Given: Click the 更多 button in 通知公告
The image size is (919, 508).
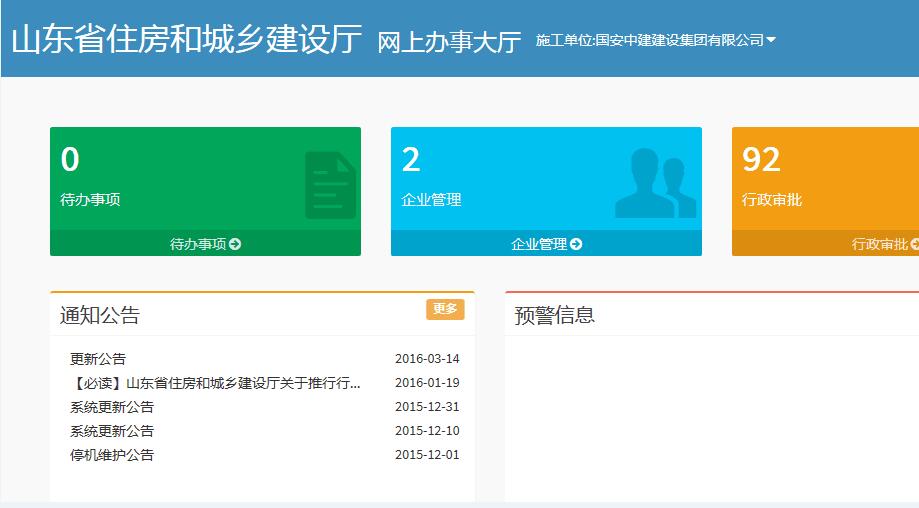Looking at the screenshot, I should click(445, 309).
